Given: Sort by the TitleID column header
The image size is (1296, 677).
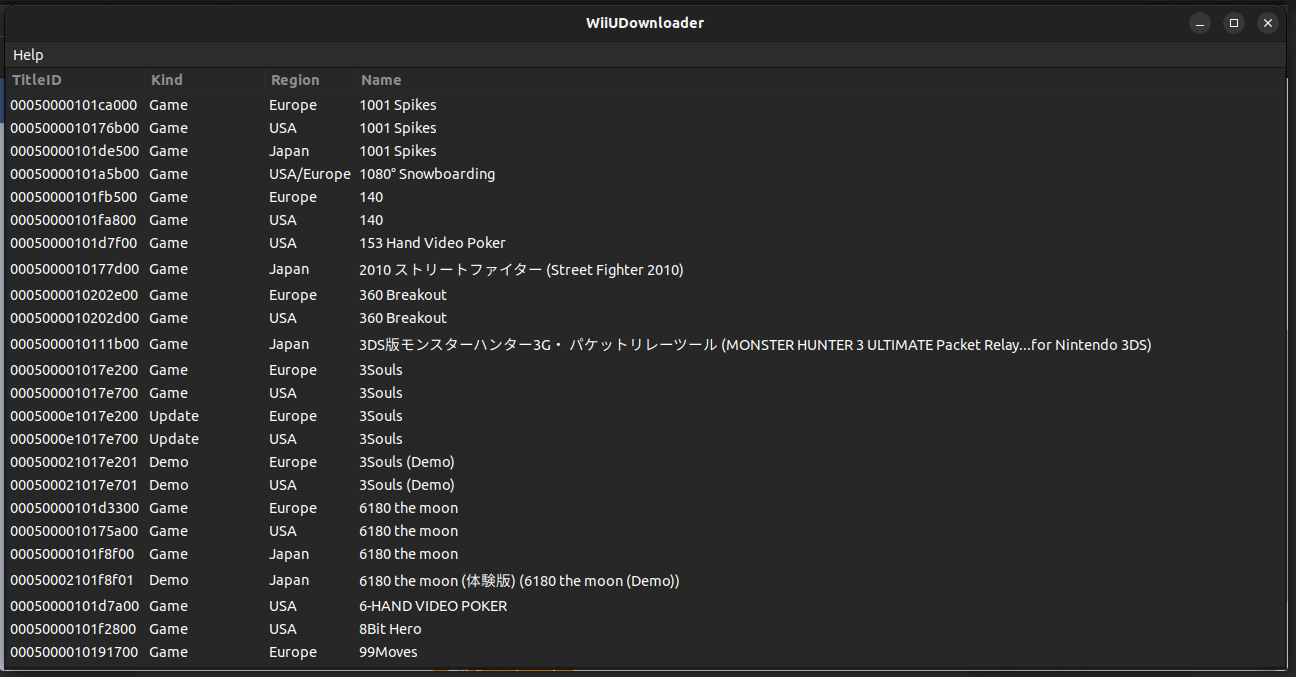Looking at the screenshot, I should point(37,80).
